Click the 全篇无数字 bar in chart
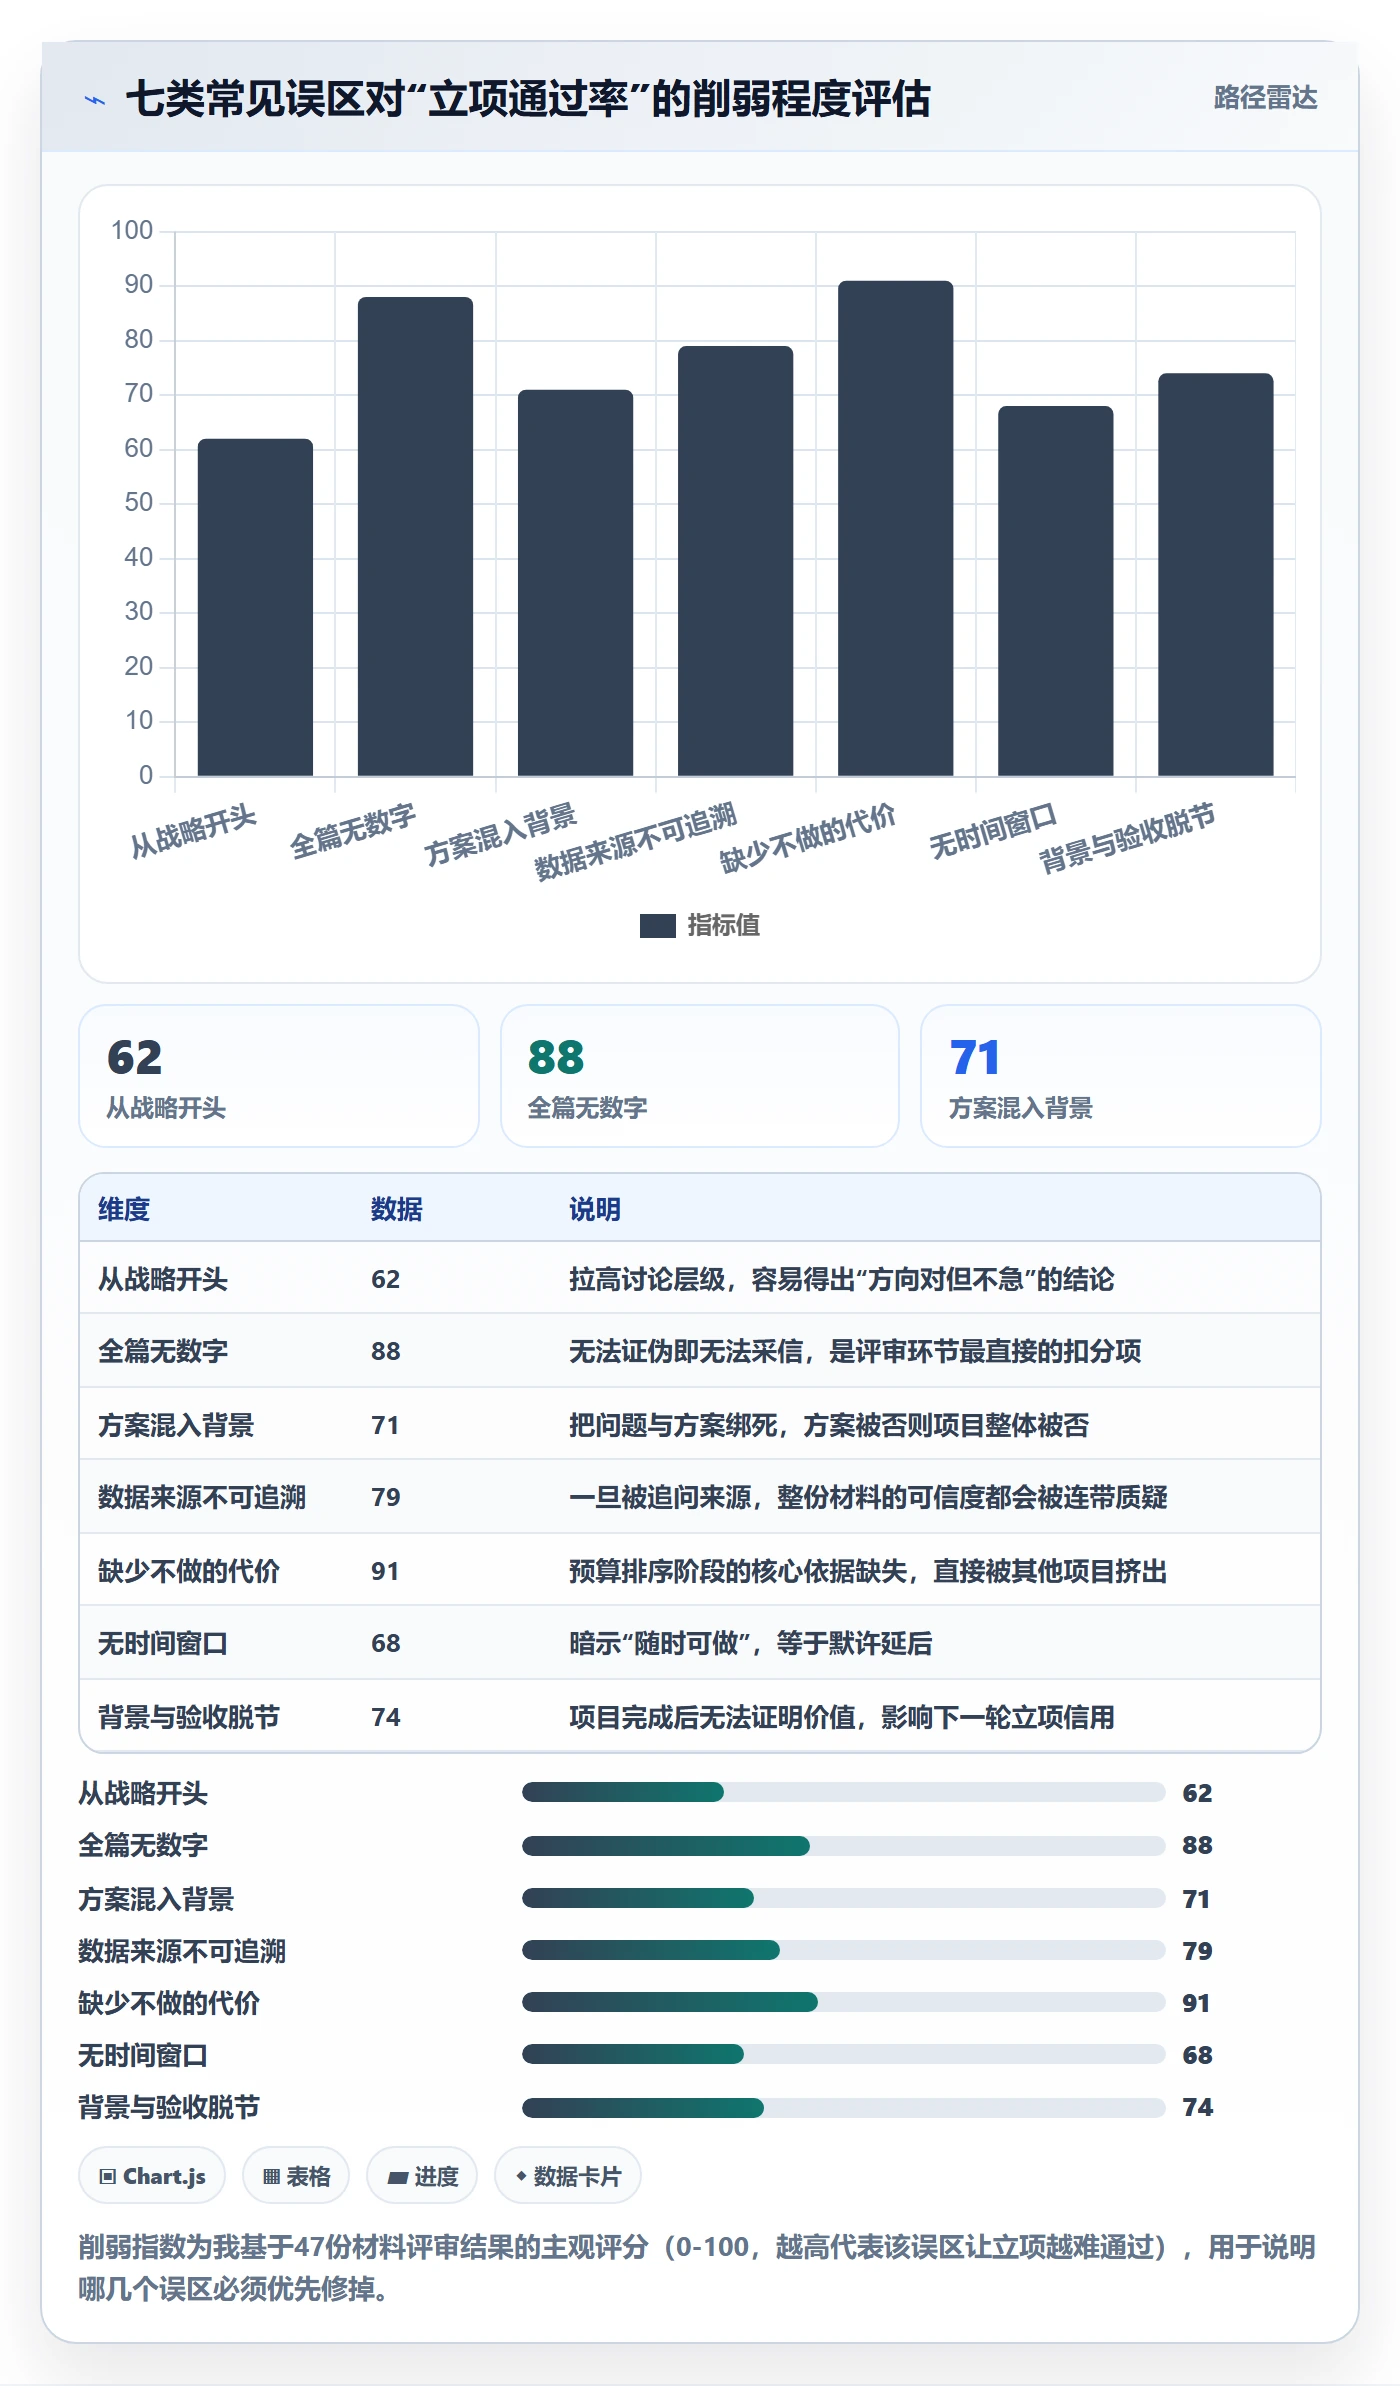This screenshot has width=1400, height=2386. (415, 536)
